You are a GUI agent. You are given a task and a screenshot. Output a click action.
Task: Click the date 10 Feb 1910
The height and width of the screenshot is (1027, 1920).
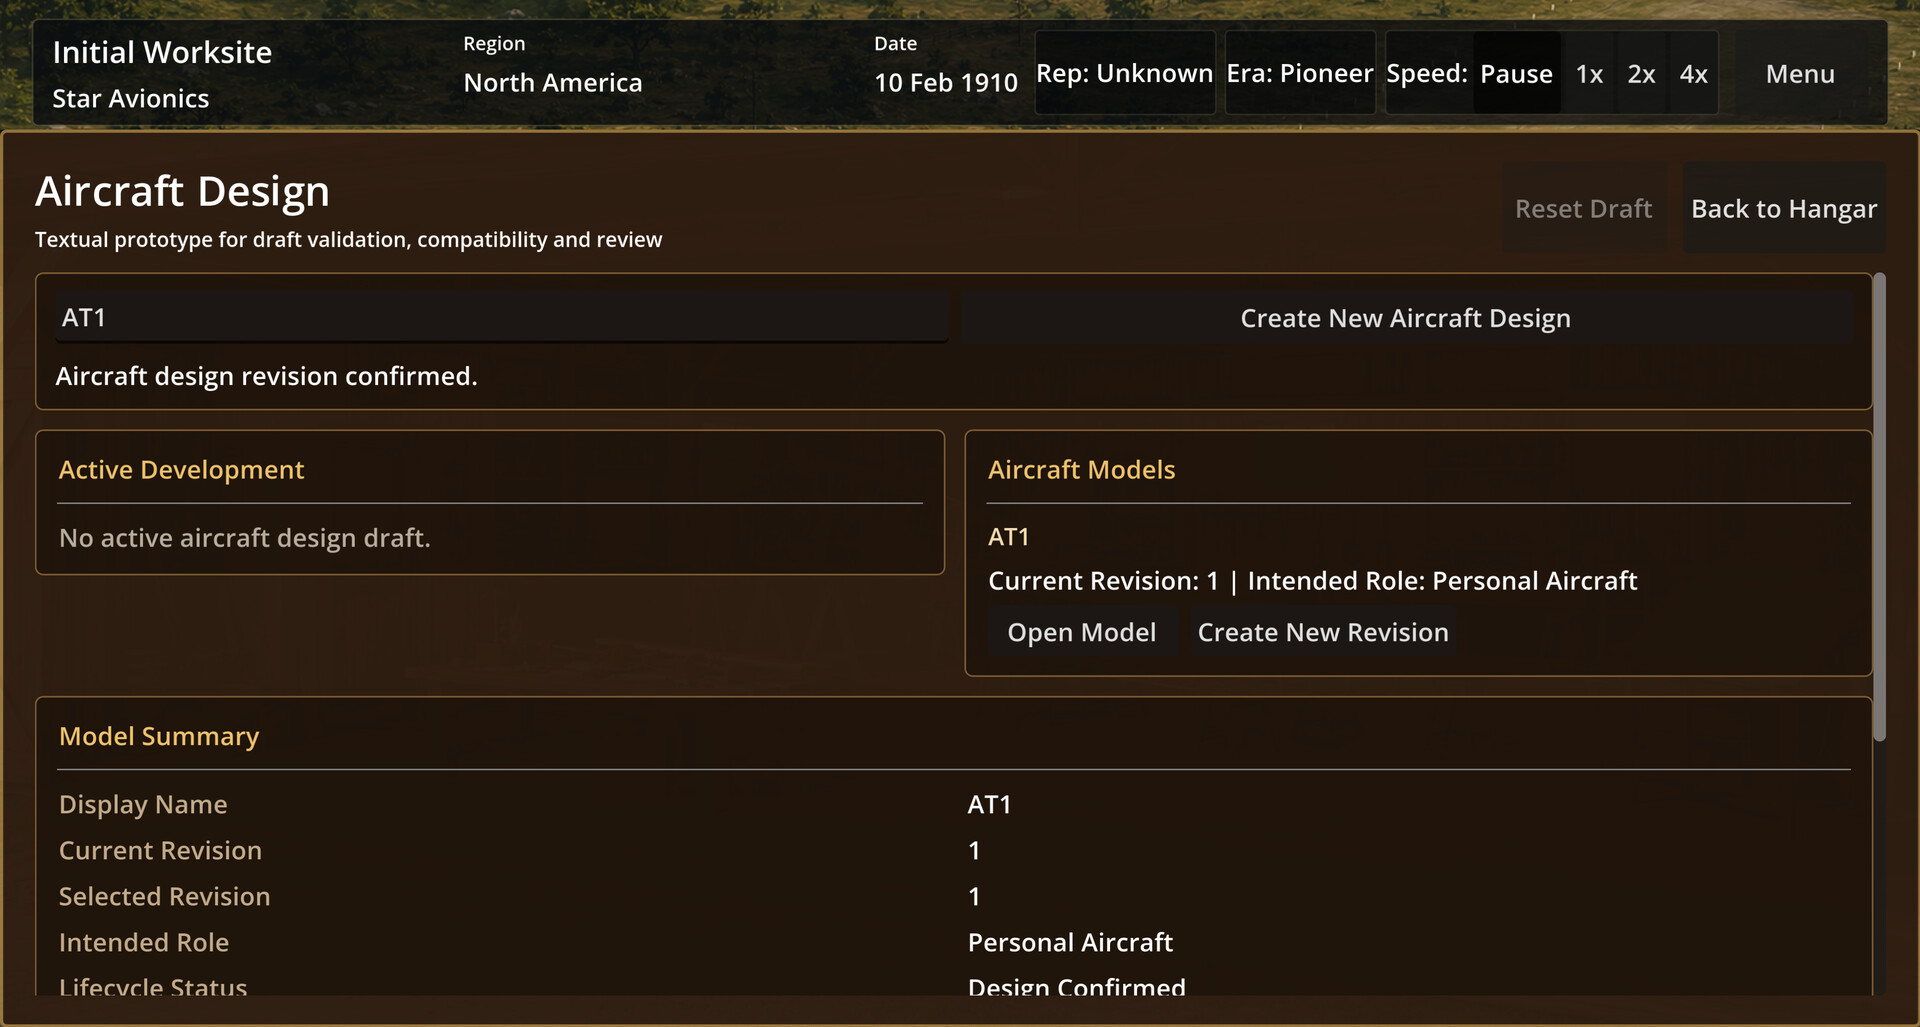[946, 82]
